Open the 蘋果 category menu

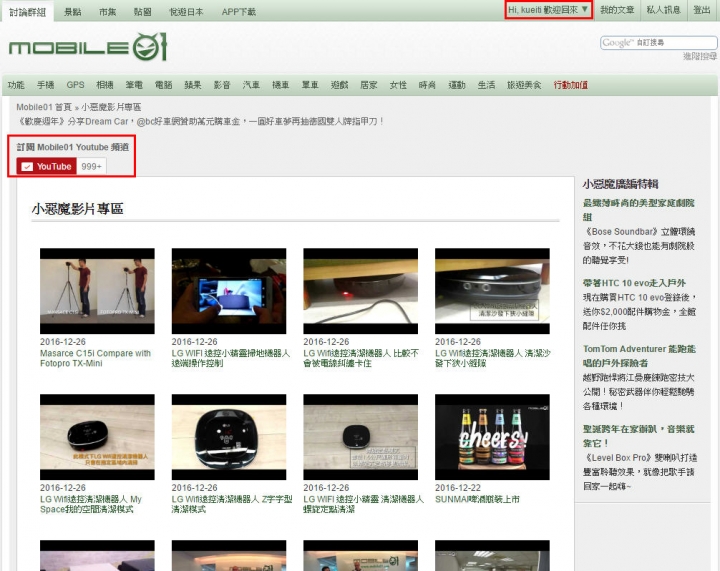(193, 85)
